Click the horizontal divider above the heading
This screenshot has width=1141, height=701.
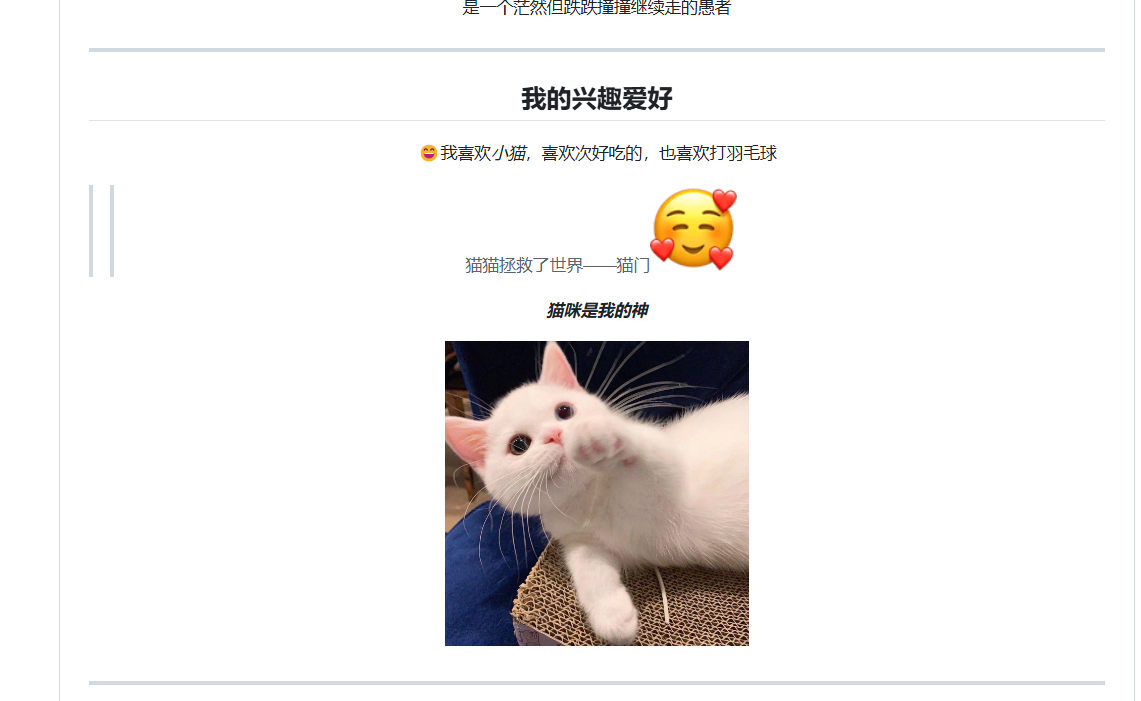pyautogui.click(x=597, y=50)
